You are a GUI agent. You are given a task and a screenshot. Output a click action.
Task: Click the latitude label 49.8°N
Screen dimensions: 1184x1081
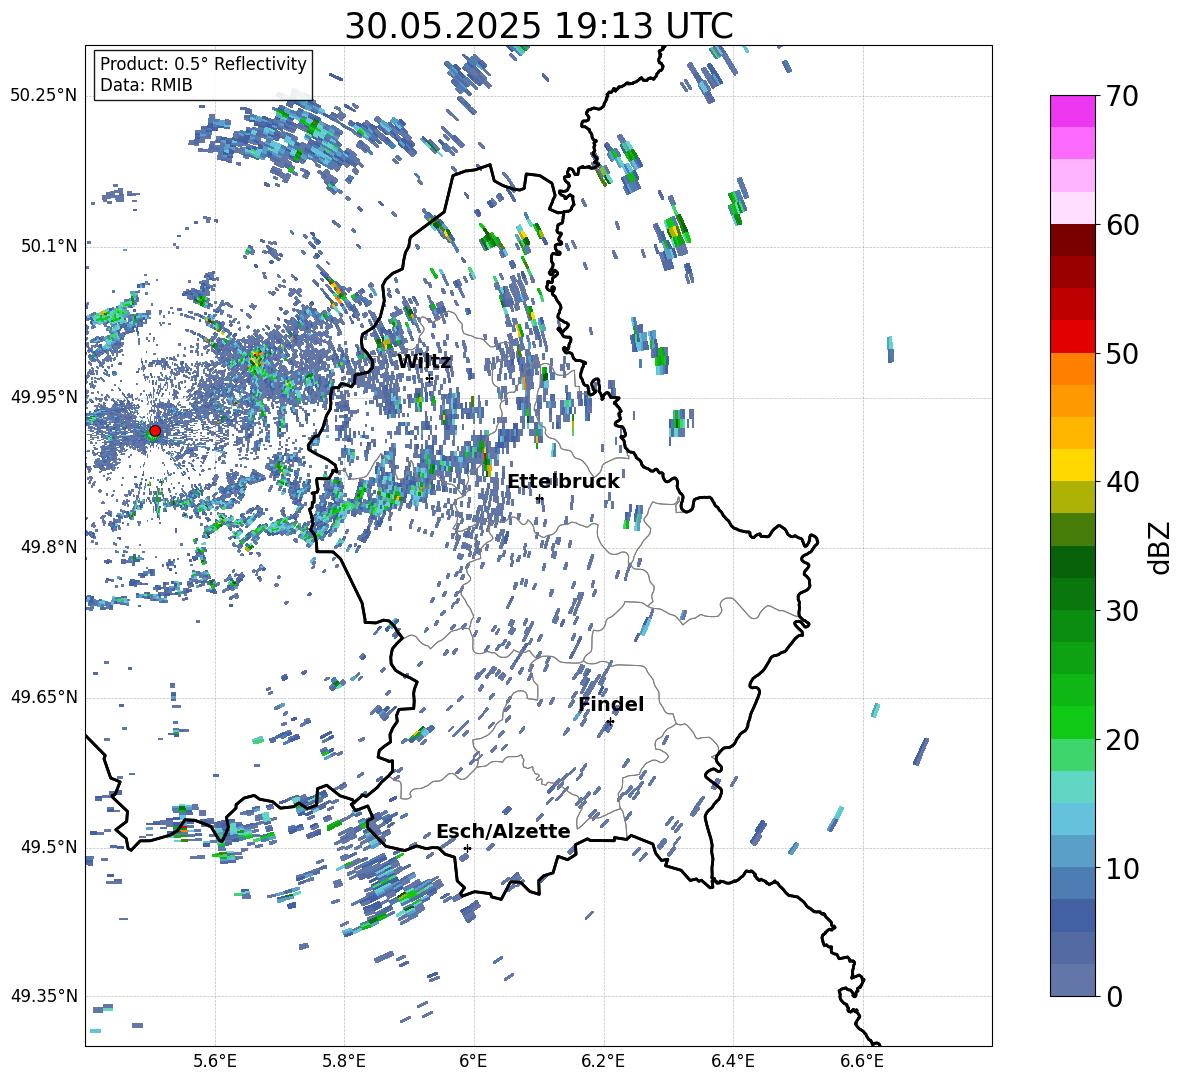point(50,547)
